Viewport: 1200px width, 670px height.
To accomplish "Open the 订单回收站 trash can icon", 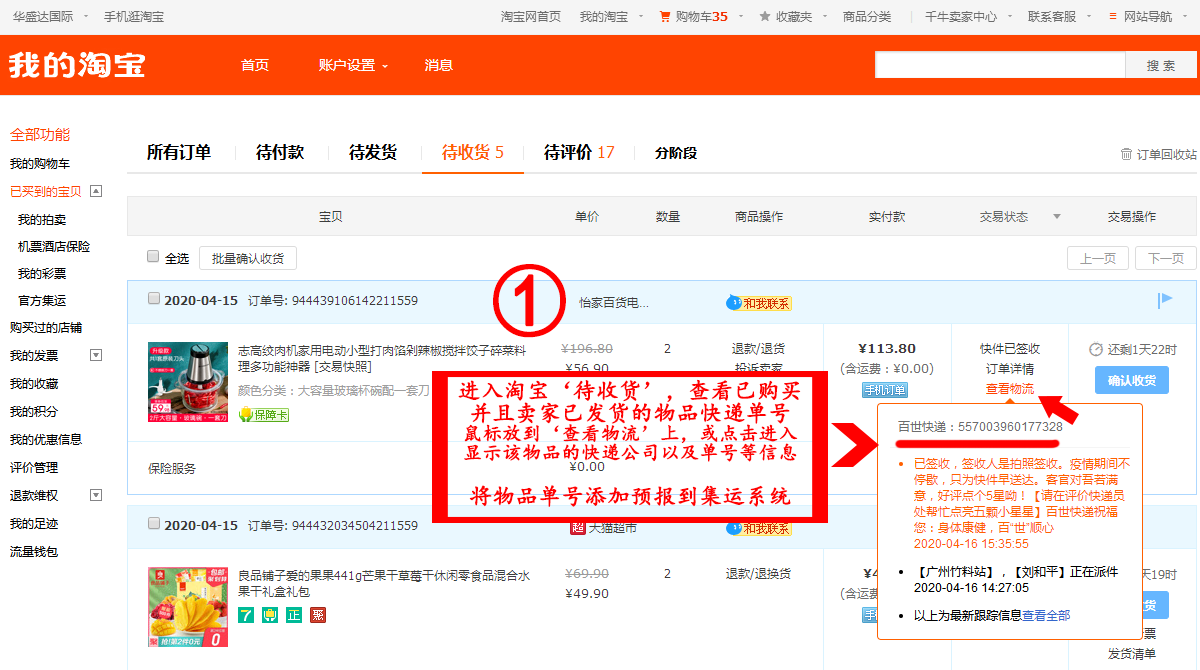I will (x=1127, y=154).
